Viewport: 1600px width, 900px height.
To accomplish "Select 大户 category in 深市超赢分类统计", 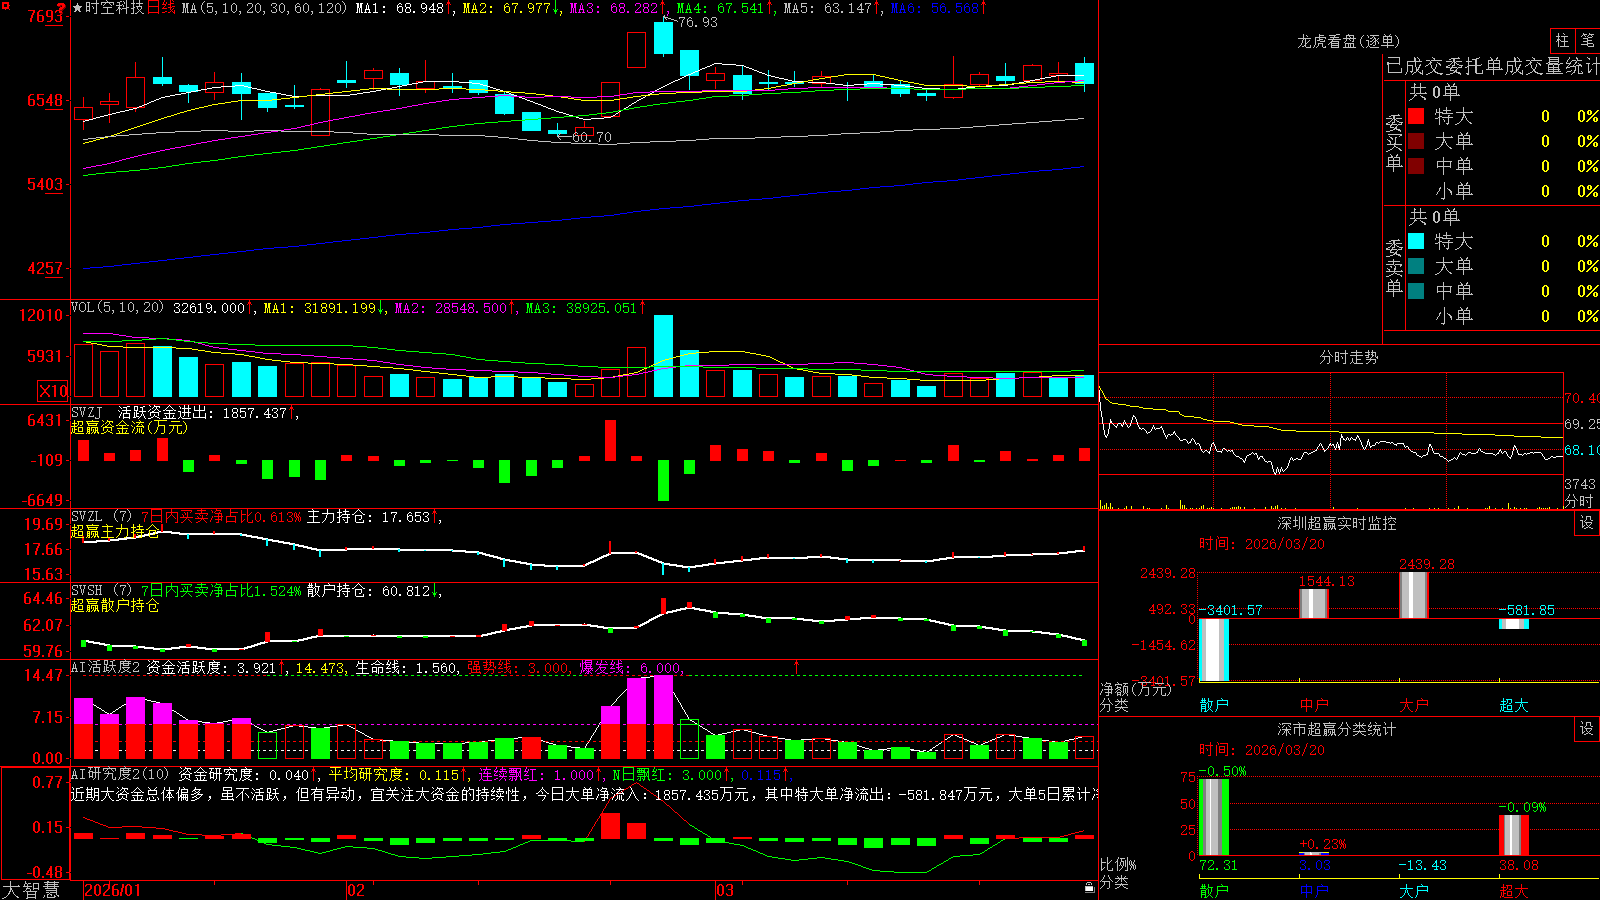I will point(1414,890).
